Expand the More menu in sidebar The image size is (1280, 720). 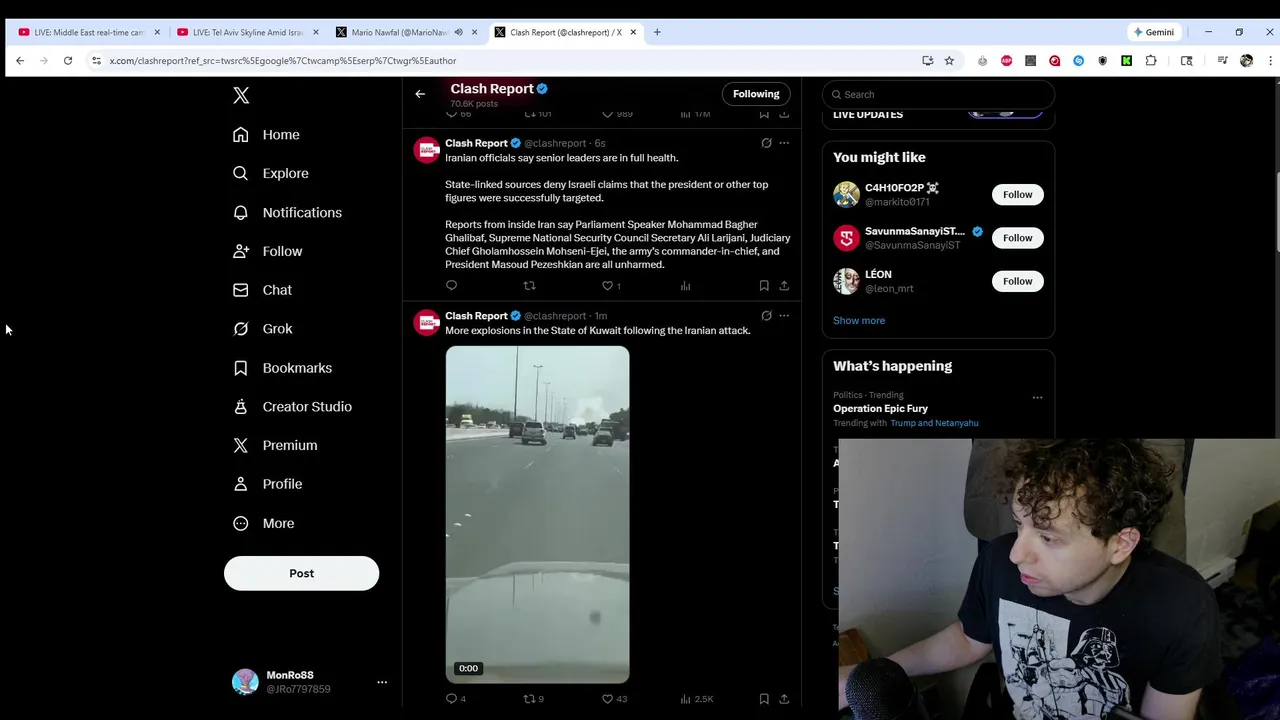coord(263,523)
